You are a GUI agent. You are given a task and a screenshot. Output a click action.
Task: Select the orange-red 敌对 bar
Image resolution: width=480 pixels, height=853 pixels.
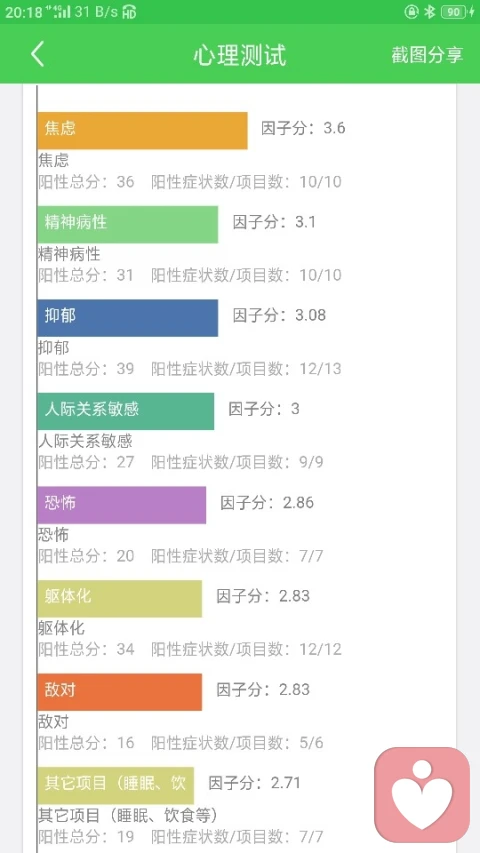119,692
